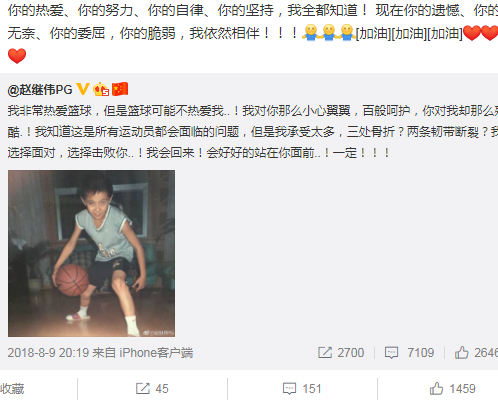Open the childhood basketball photo thumbnail
Image resolution: width=498 pixels, height=401 pixels.
pyautogui.click(x=91, y=253)
